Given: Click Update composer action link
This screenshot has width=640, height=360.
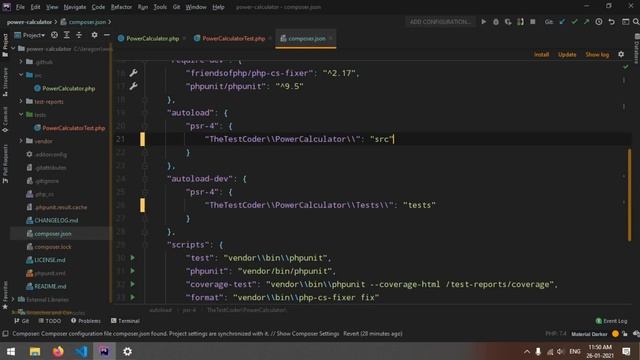Looking at the screenshot, I should point(567,54).
